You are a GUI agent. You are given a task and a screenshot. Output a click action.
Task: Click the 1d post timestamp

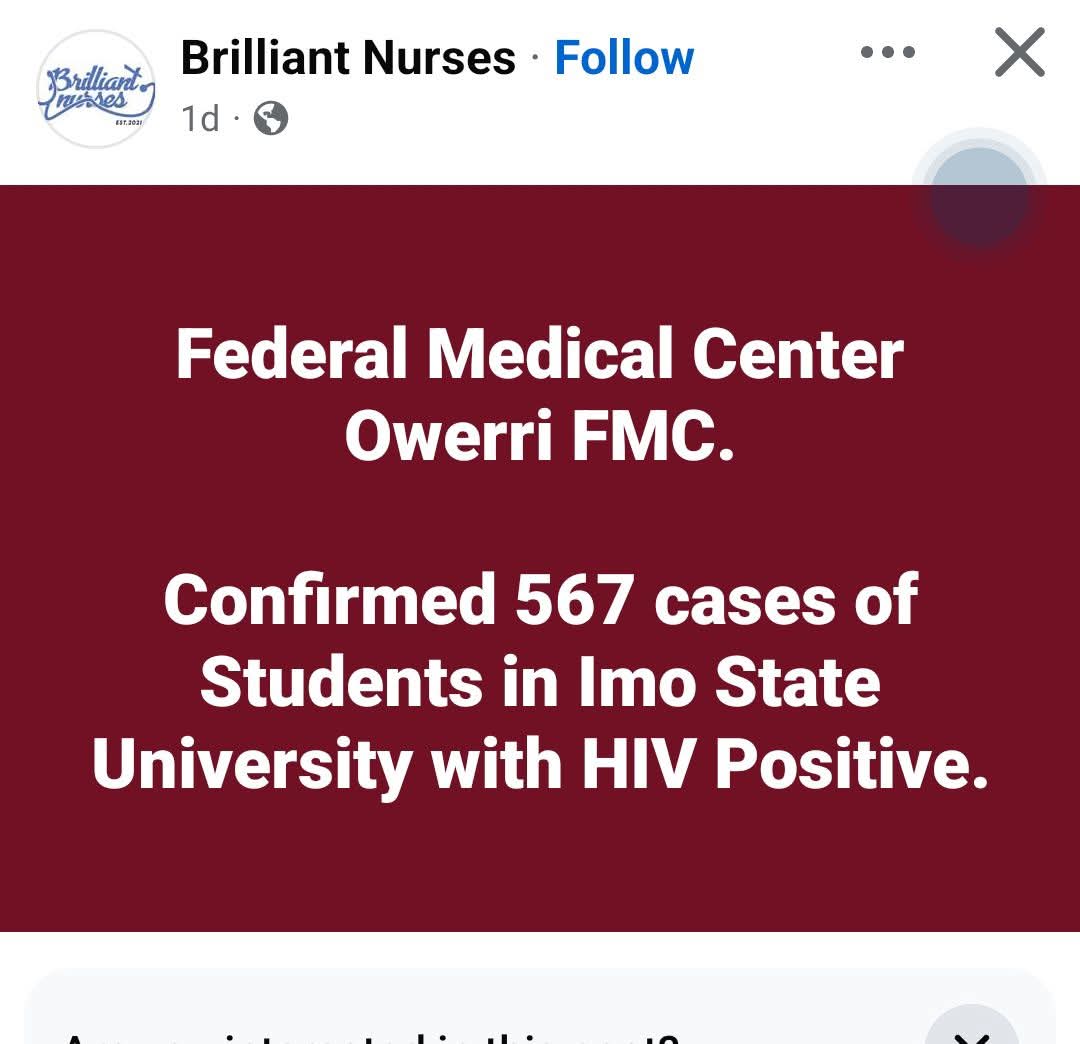pyautogui.click(x=200, y=119)
